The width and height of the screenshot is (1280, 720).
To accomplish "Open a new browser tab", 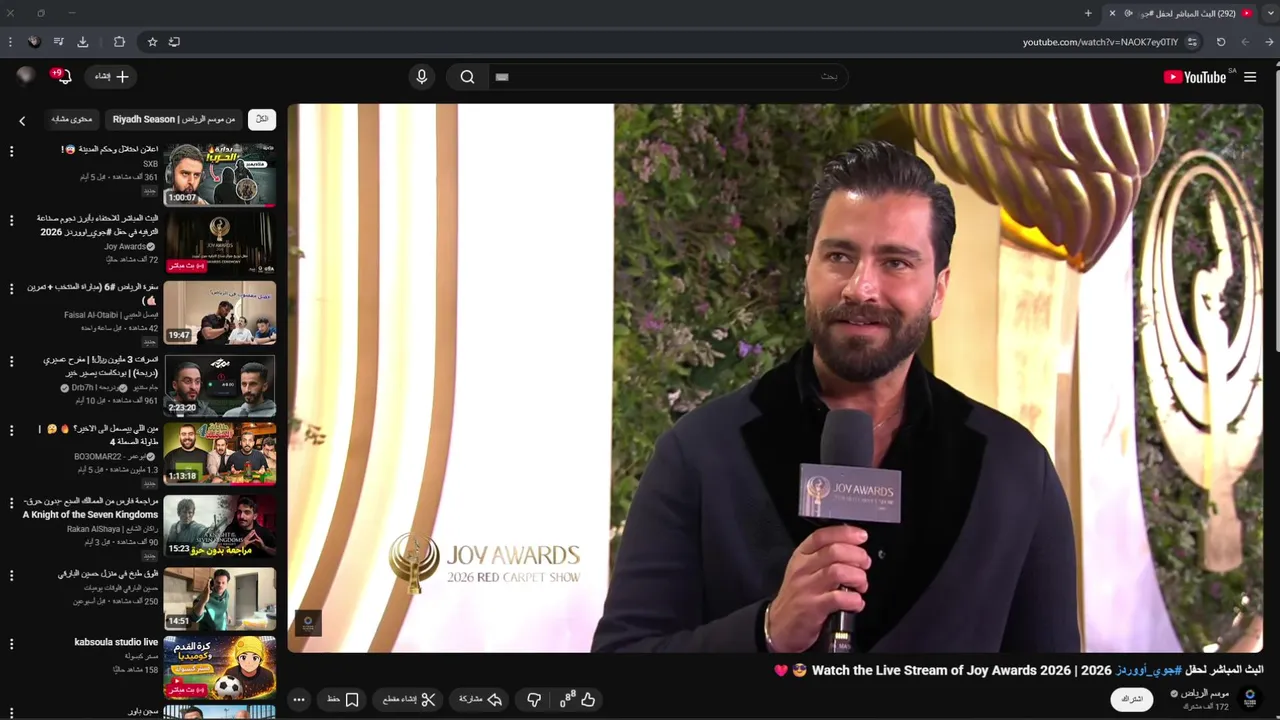I will [1088, 13].
